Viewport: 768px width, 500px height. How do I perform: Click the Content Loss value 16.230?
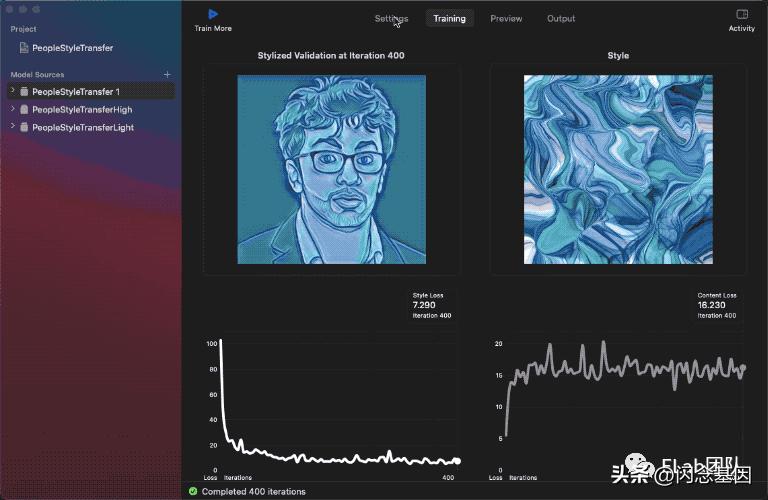711,305
